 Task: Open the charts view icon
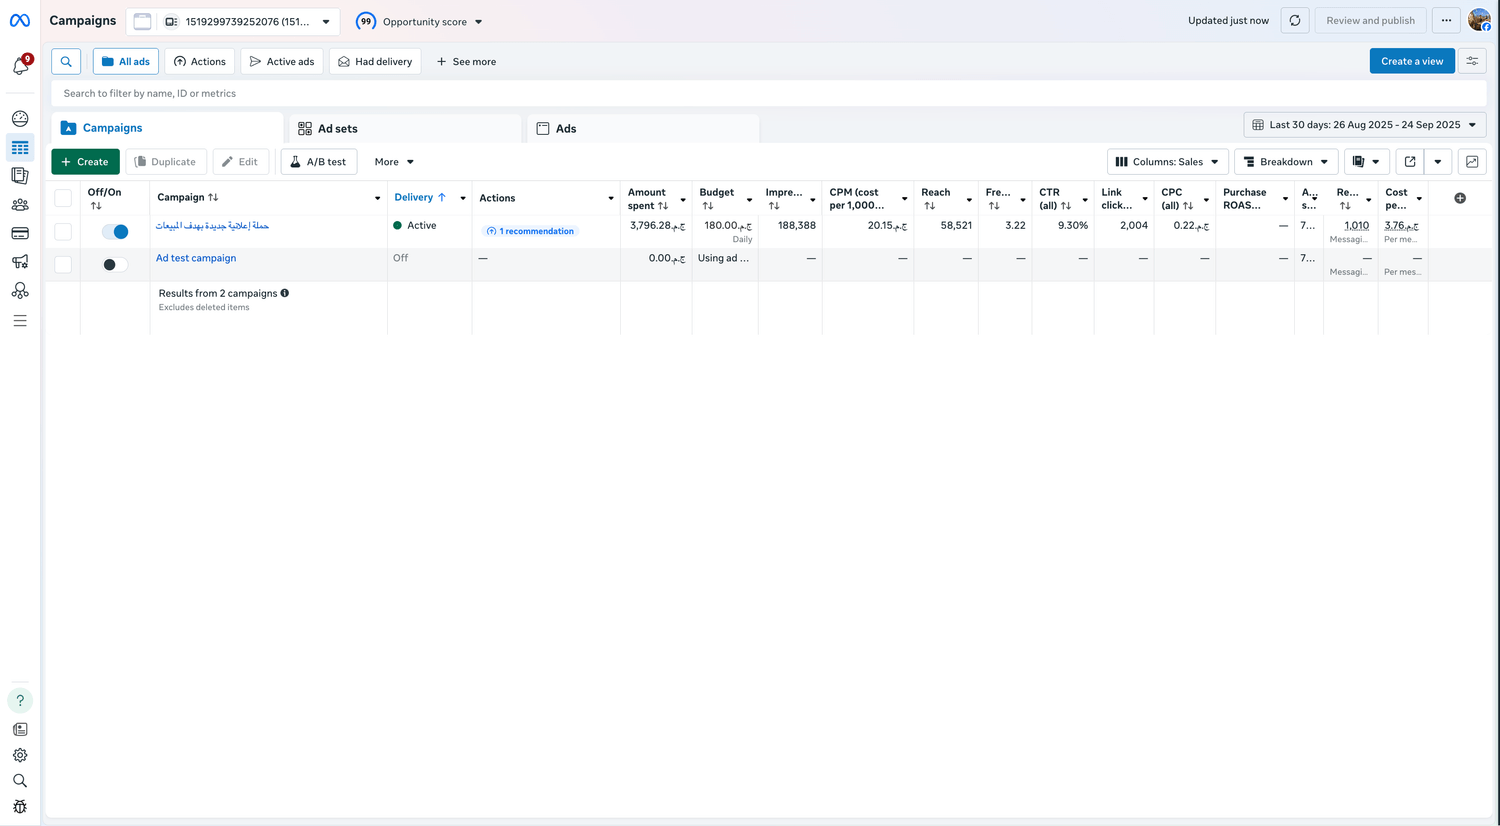point(1472,162)
